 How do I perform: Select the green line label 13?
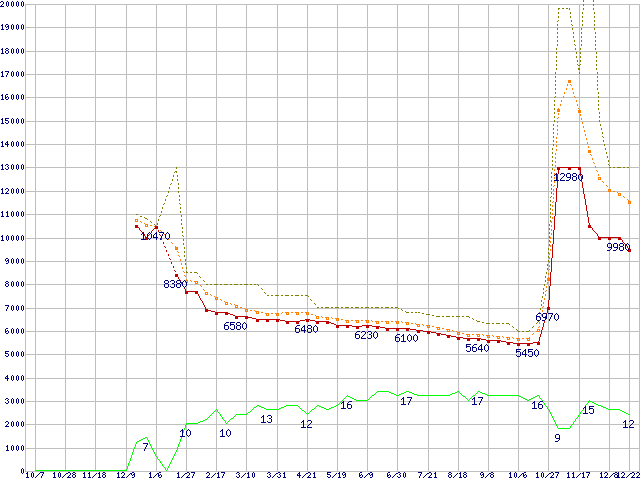click(266, 419)
